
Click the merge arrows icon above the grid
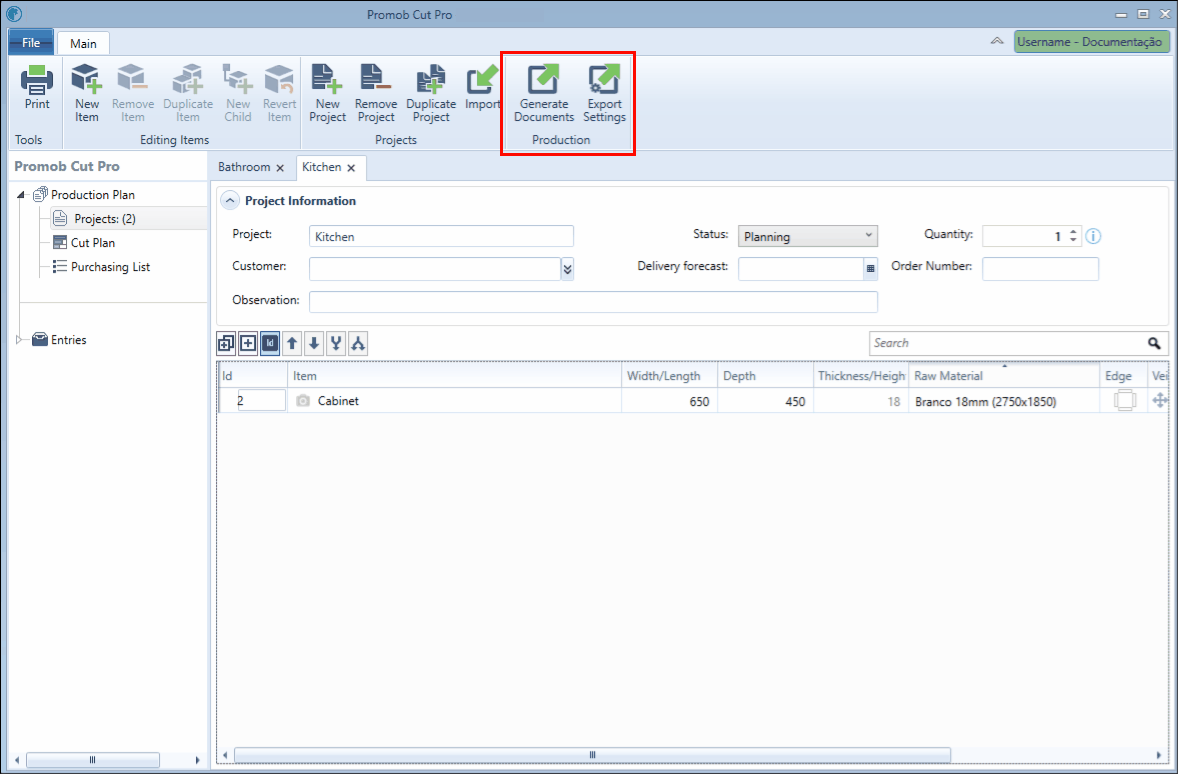click(x=336, y=343)
